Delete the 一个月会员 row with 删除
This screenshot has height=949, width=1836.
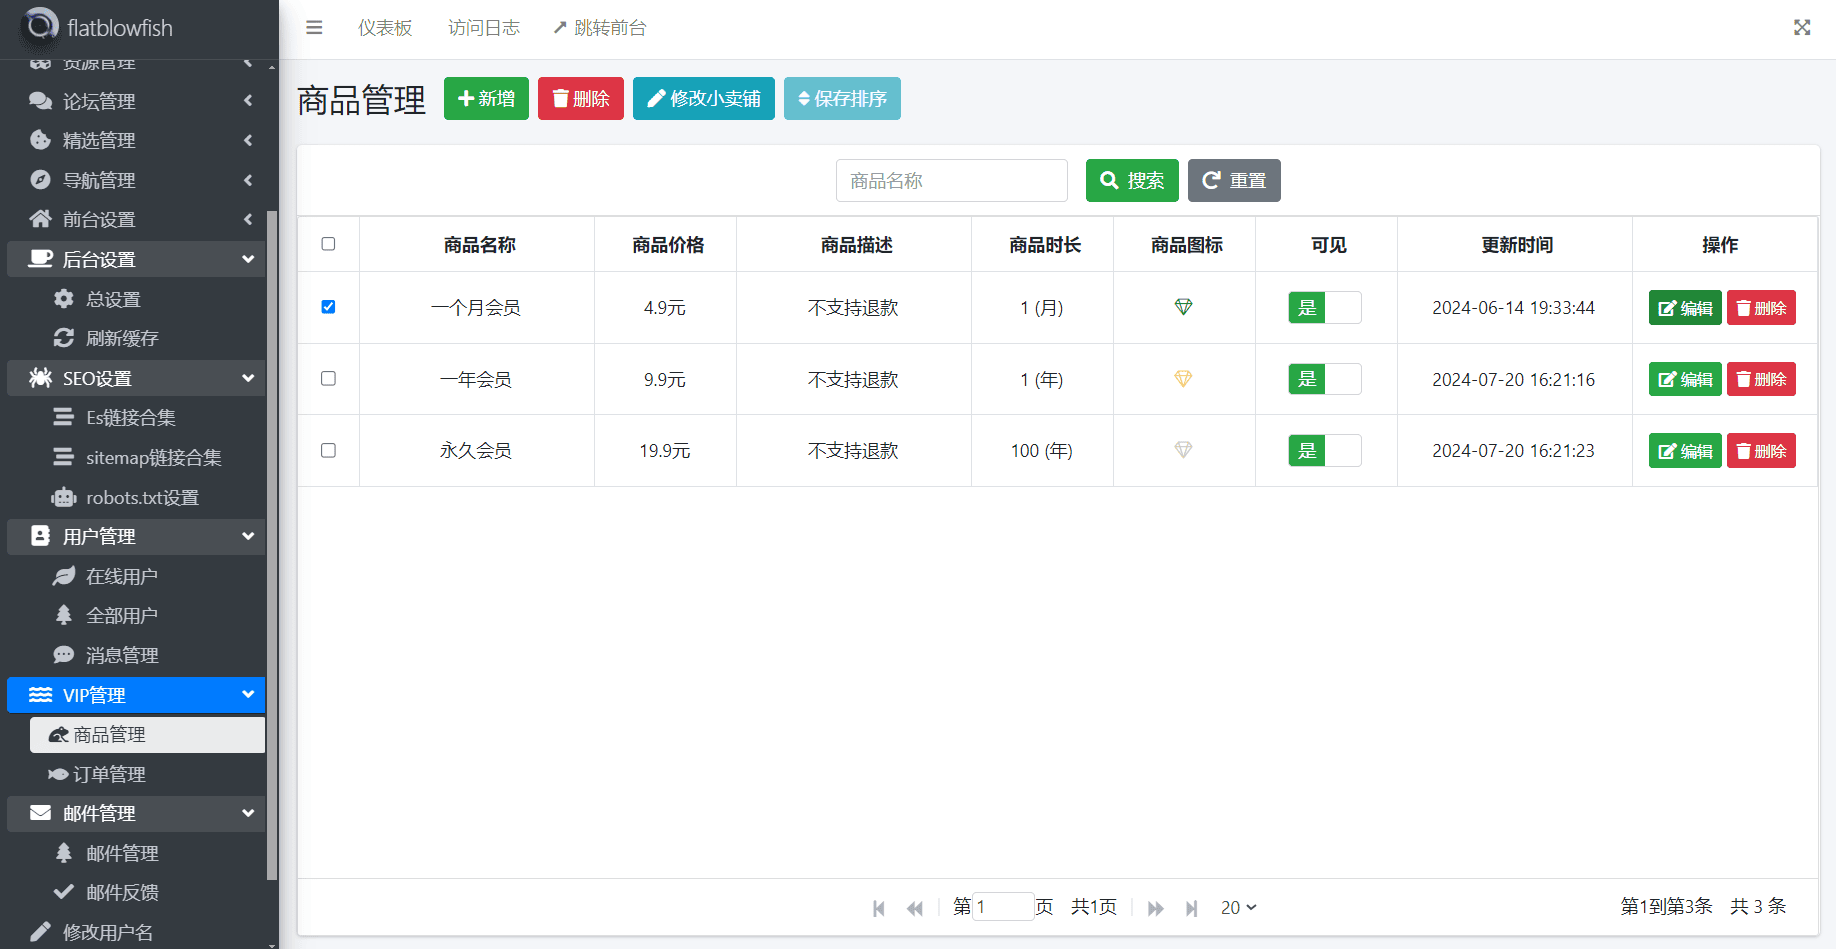tap(1761, 308)
